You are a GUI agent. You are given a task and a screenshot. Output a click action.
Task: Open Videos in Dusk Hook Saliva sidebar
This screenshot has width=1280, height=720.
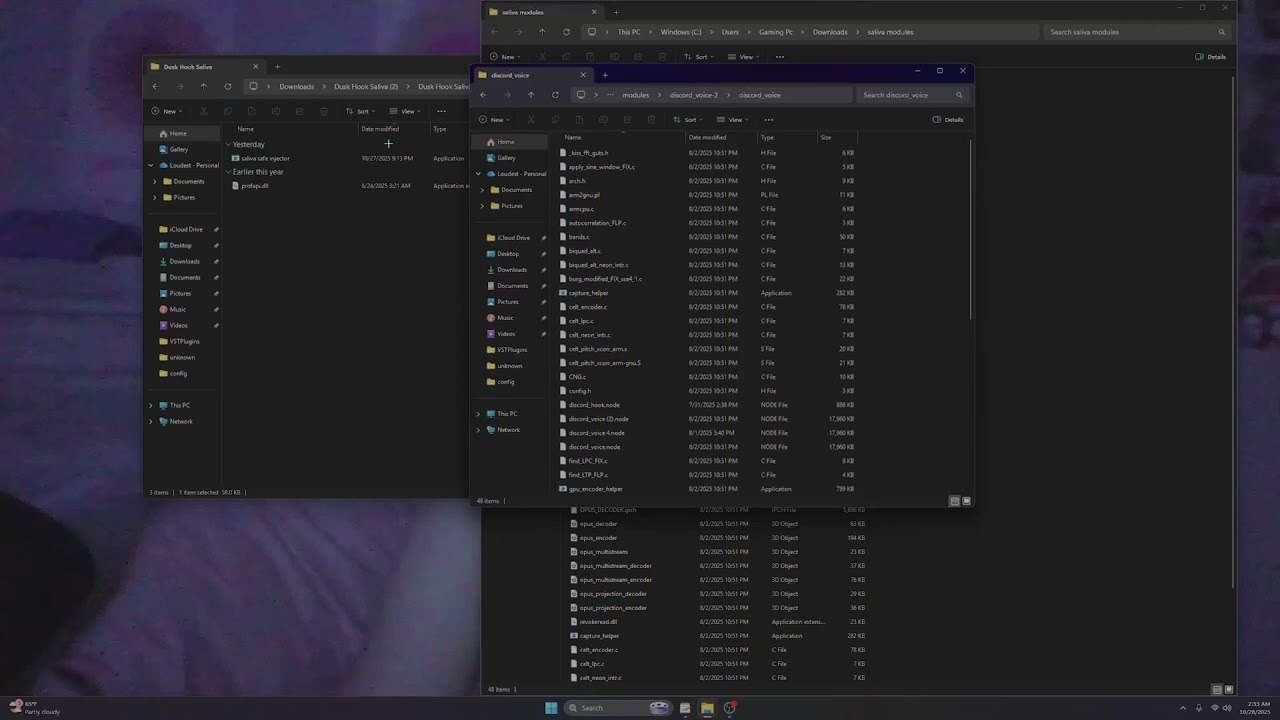[178, 325]
